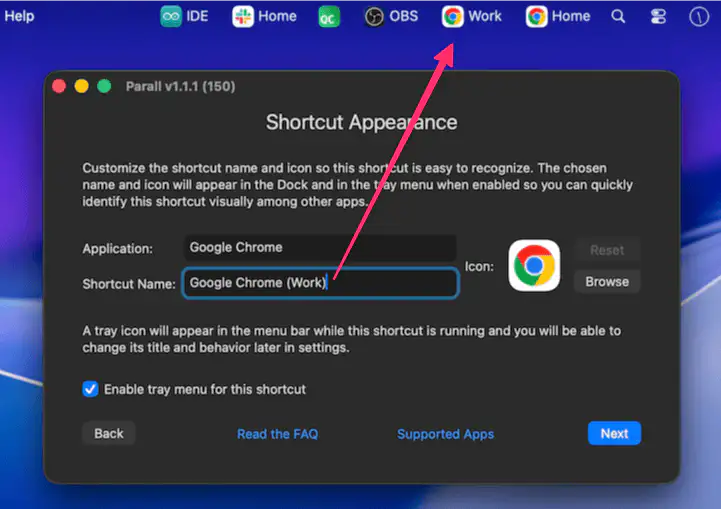Open Spotlight search magnifier icon
This screenshot has height=509, width=721.
tap(619, 16)
